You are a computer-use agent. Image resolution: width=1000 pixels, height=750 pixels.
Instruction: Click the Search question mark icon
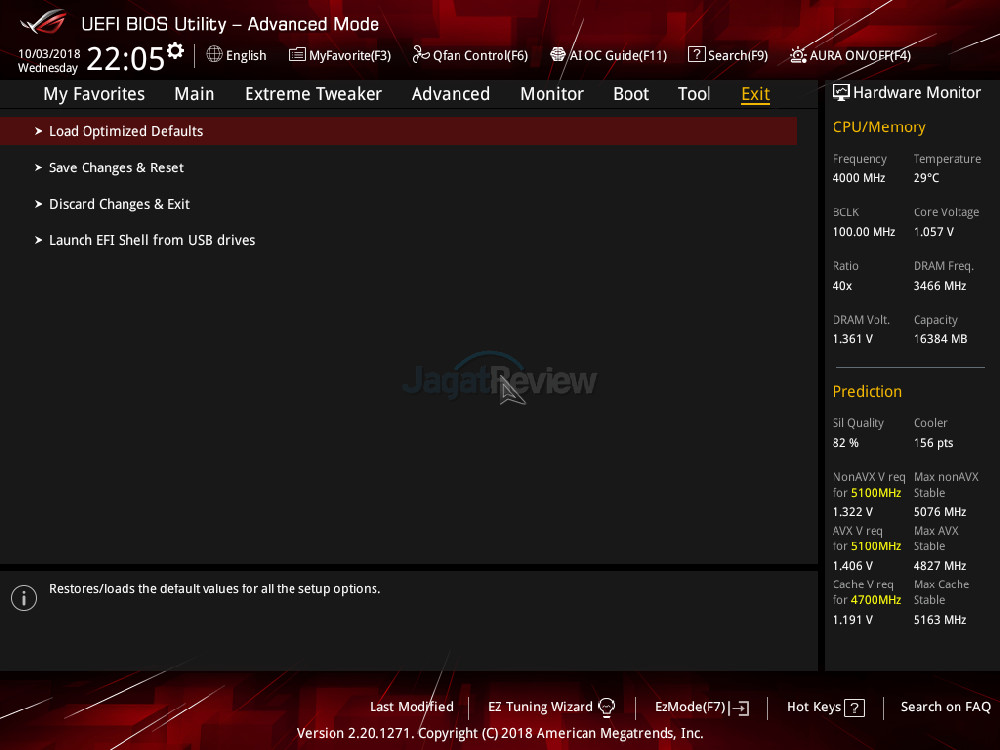tap(696, 54)
